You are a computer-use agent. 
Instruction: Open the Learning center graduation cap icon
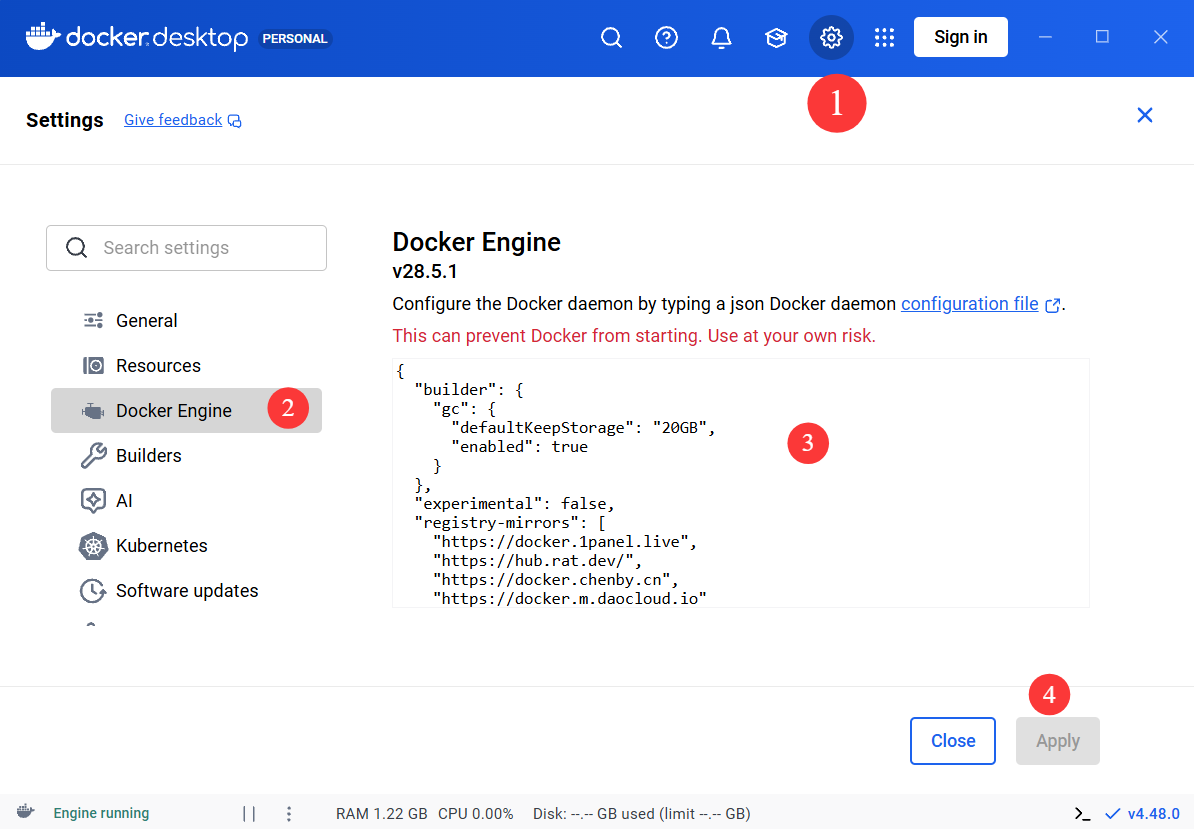pos(776,37)
